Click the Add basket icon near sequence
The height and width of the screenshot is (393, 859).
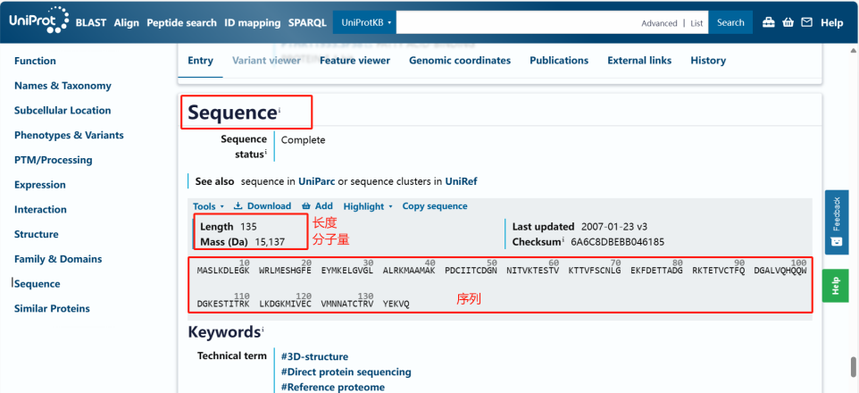[306, 206]
